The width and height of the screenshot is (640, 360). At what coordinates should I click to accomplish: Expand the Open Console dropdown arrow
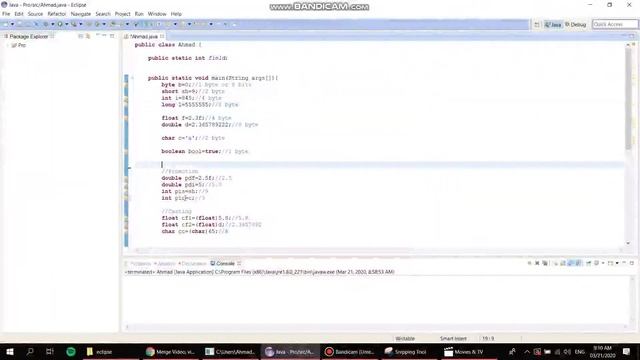[617, 263]
